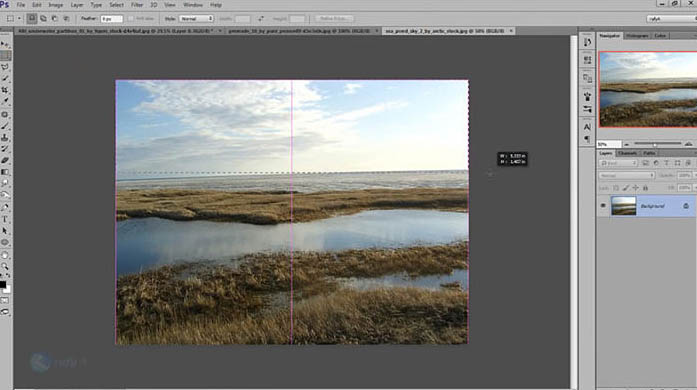Select the Horizontal Type tool
Screen dimensions: 697x390
[x=5, y=219]
